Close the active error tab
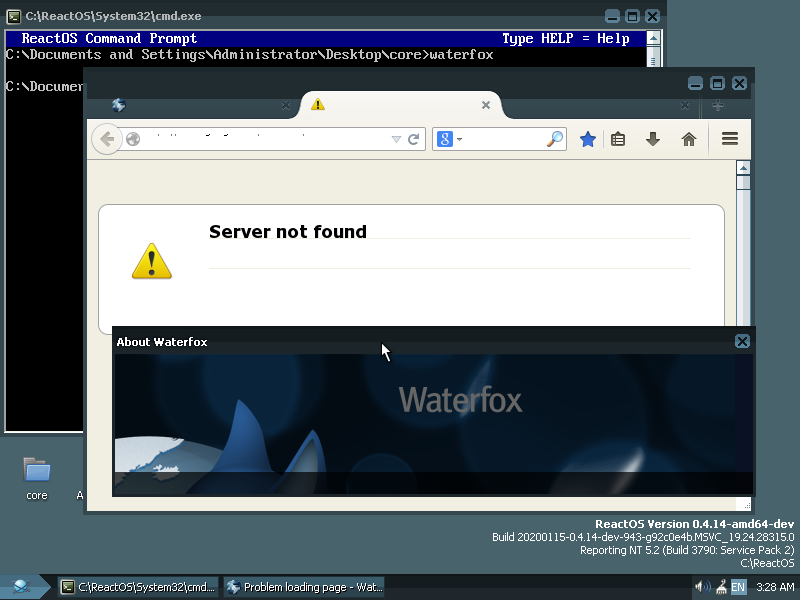The image size is (800, 600). point(486,105)
